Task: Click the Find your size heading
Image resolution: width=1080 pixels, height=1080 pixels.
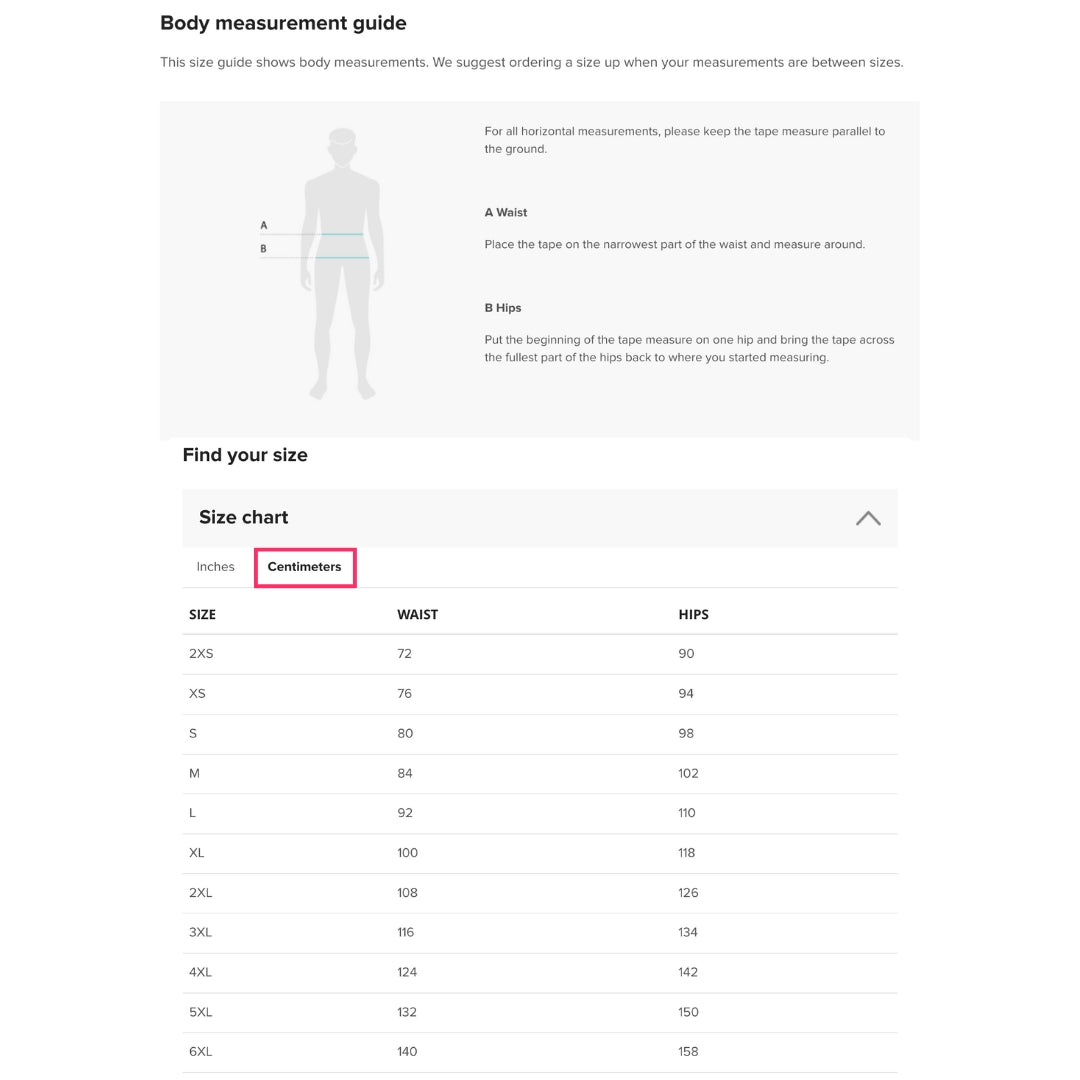Action: point(245,455)
